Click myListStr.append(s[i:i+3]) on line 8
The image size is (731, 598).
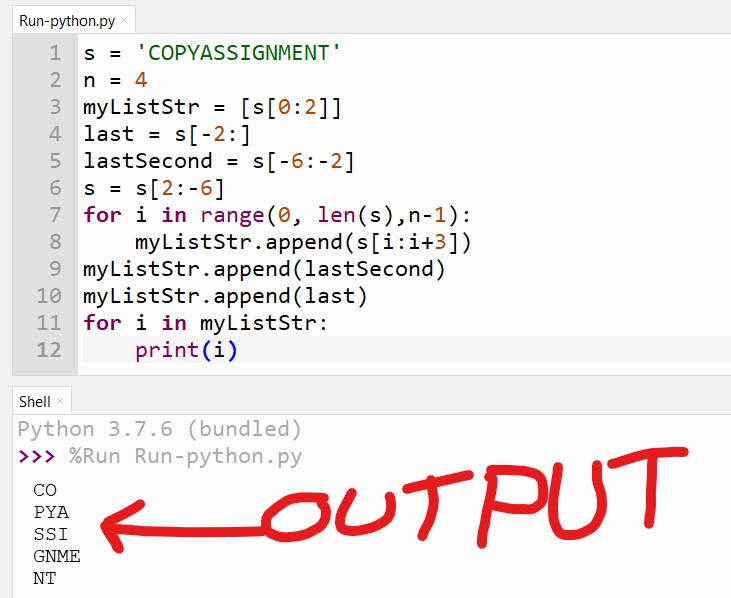tap(303, 242)
